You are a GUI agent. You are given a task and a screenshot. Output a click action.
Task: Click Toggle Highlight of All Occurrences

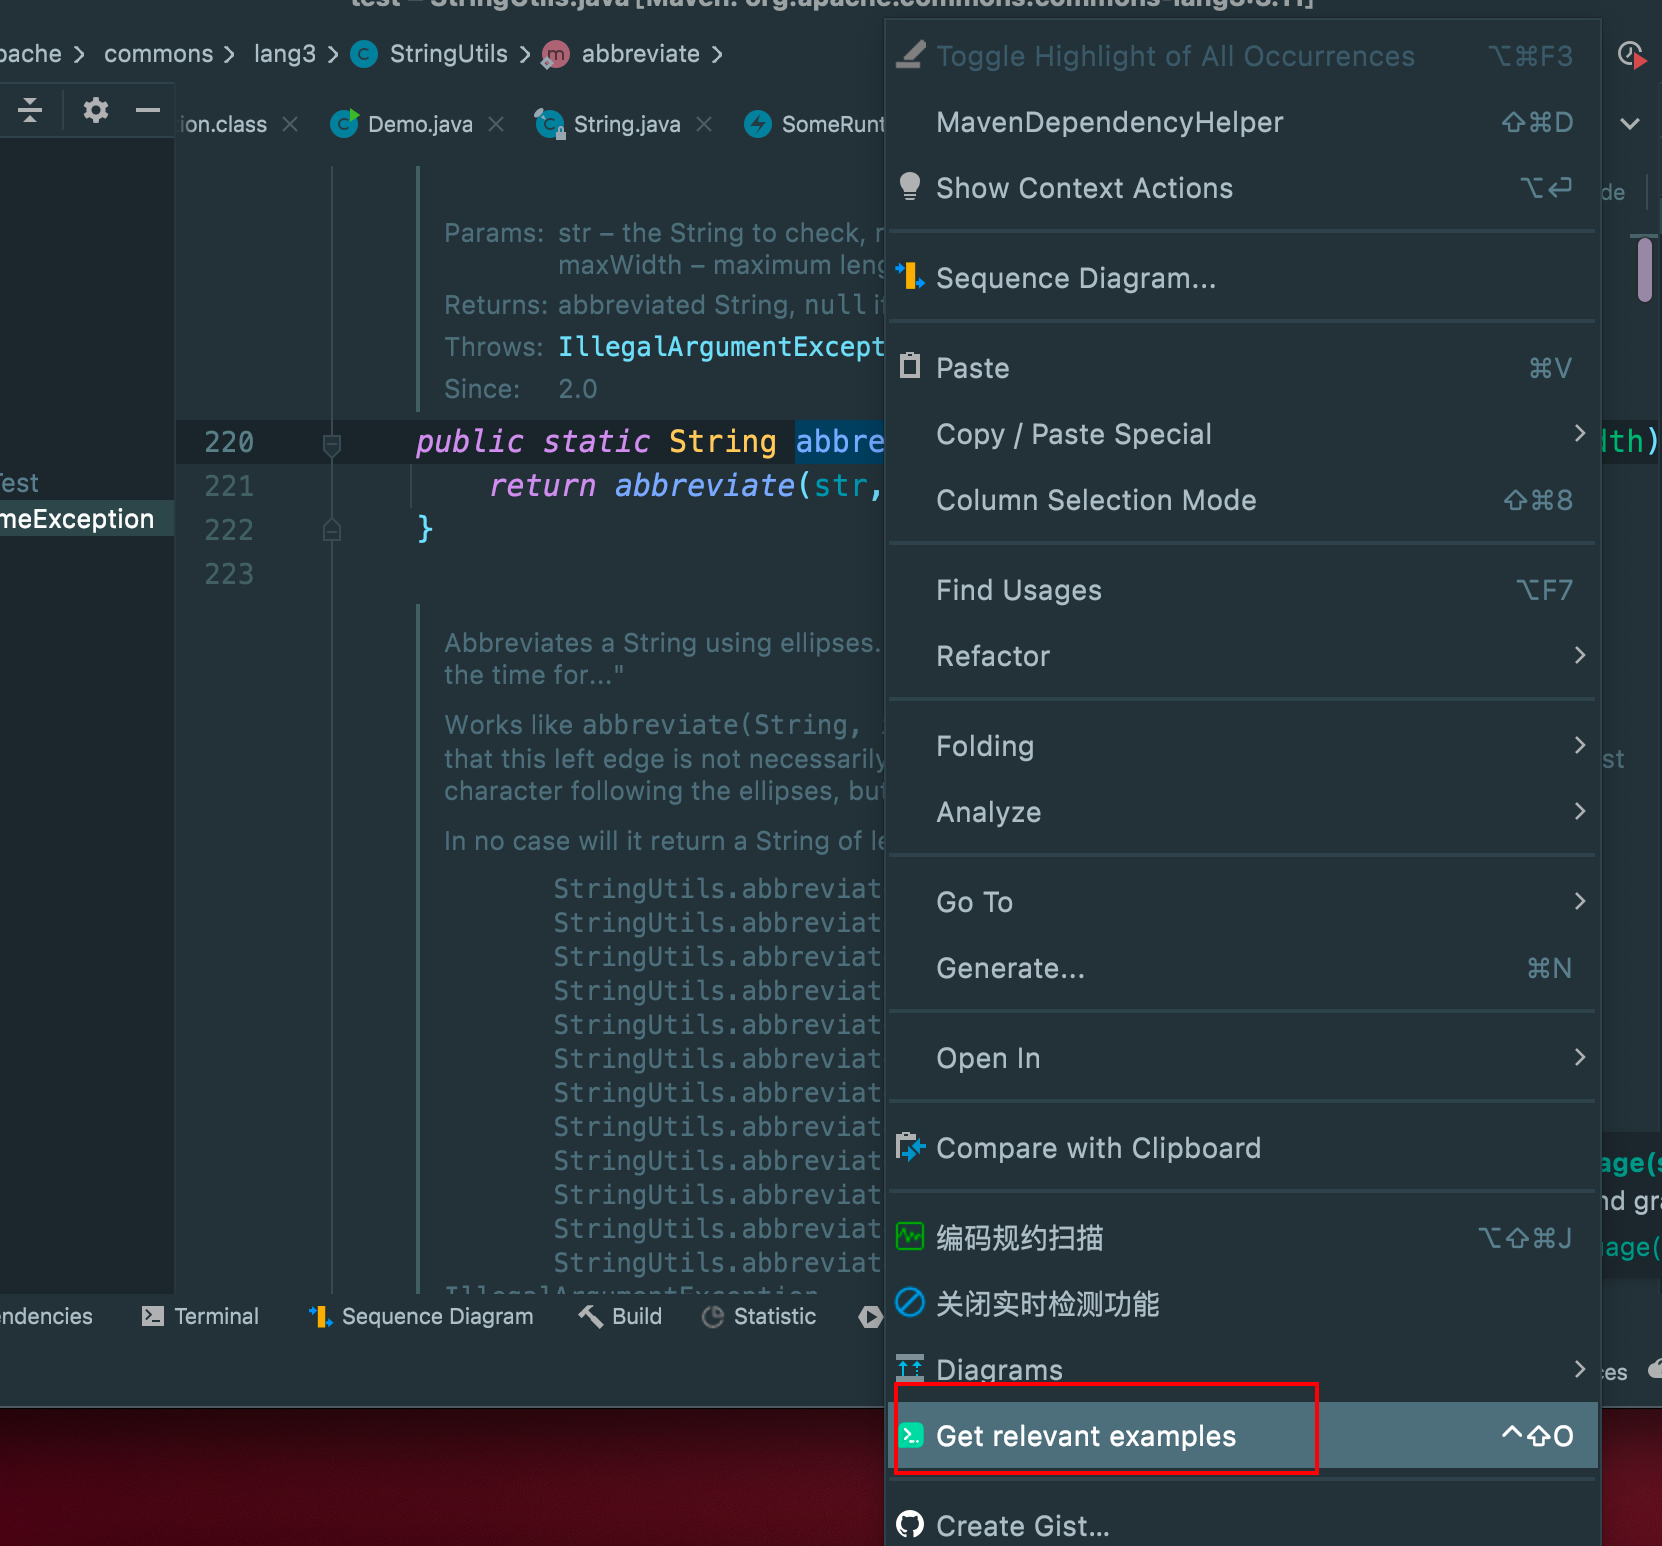[x=1242, y=56]
